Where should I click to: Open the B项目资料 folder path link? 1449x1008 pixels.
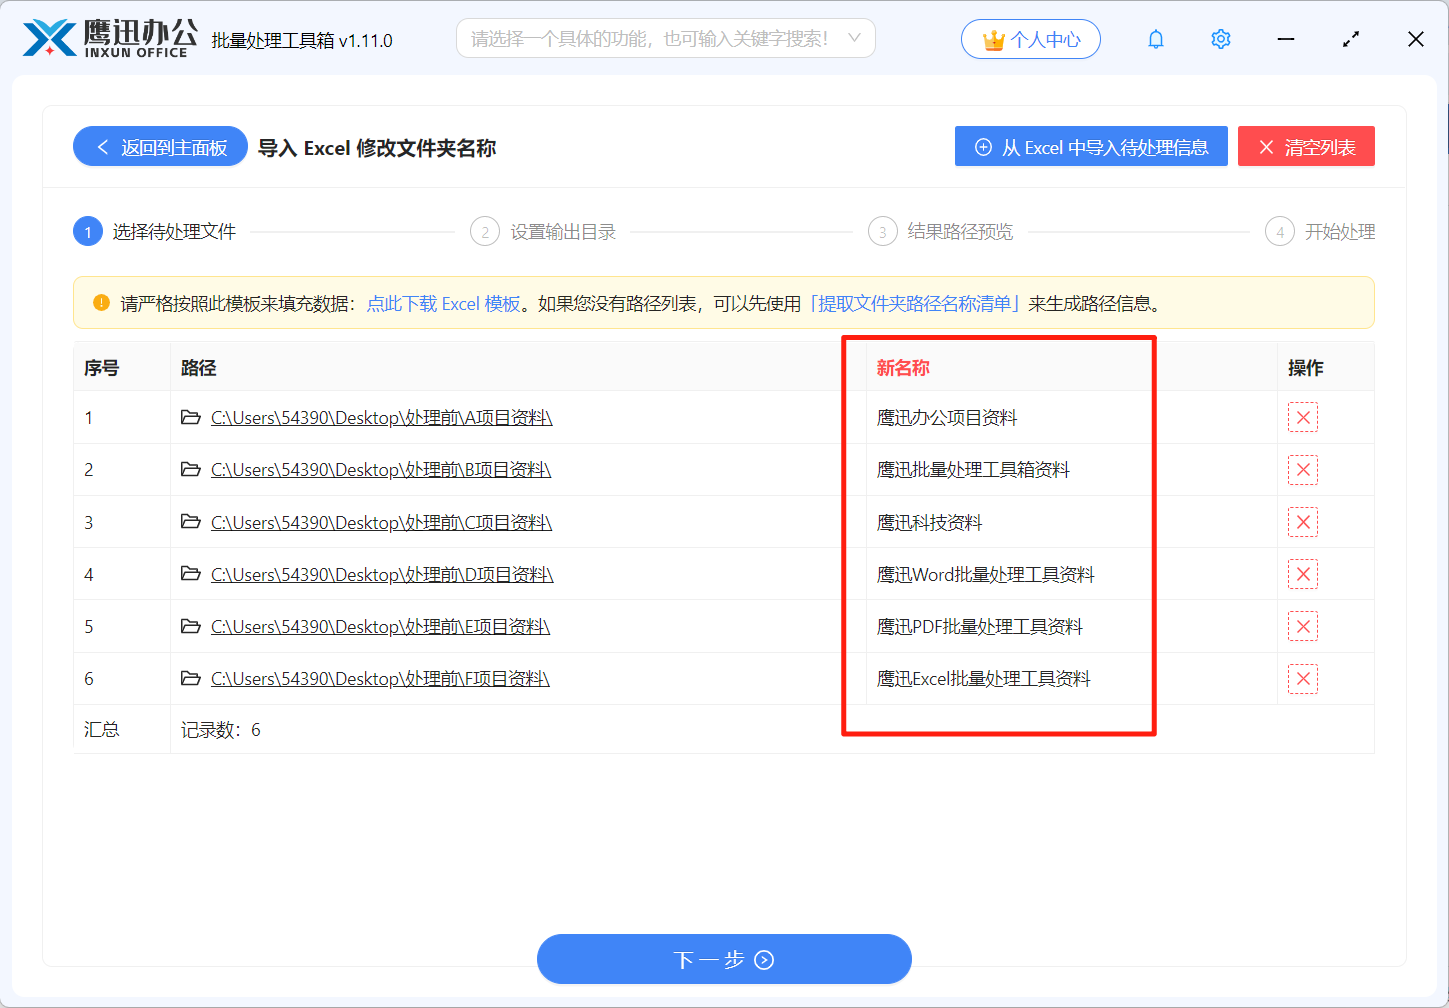pos(380,469)
